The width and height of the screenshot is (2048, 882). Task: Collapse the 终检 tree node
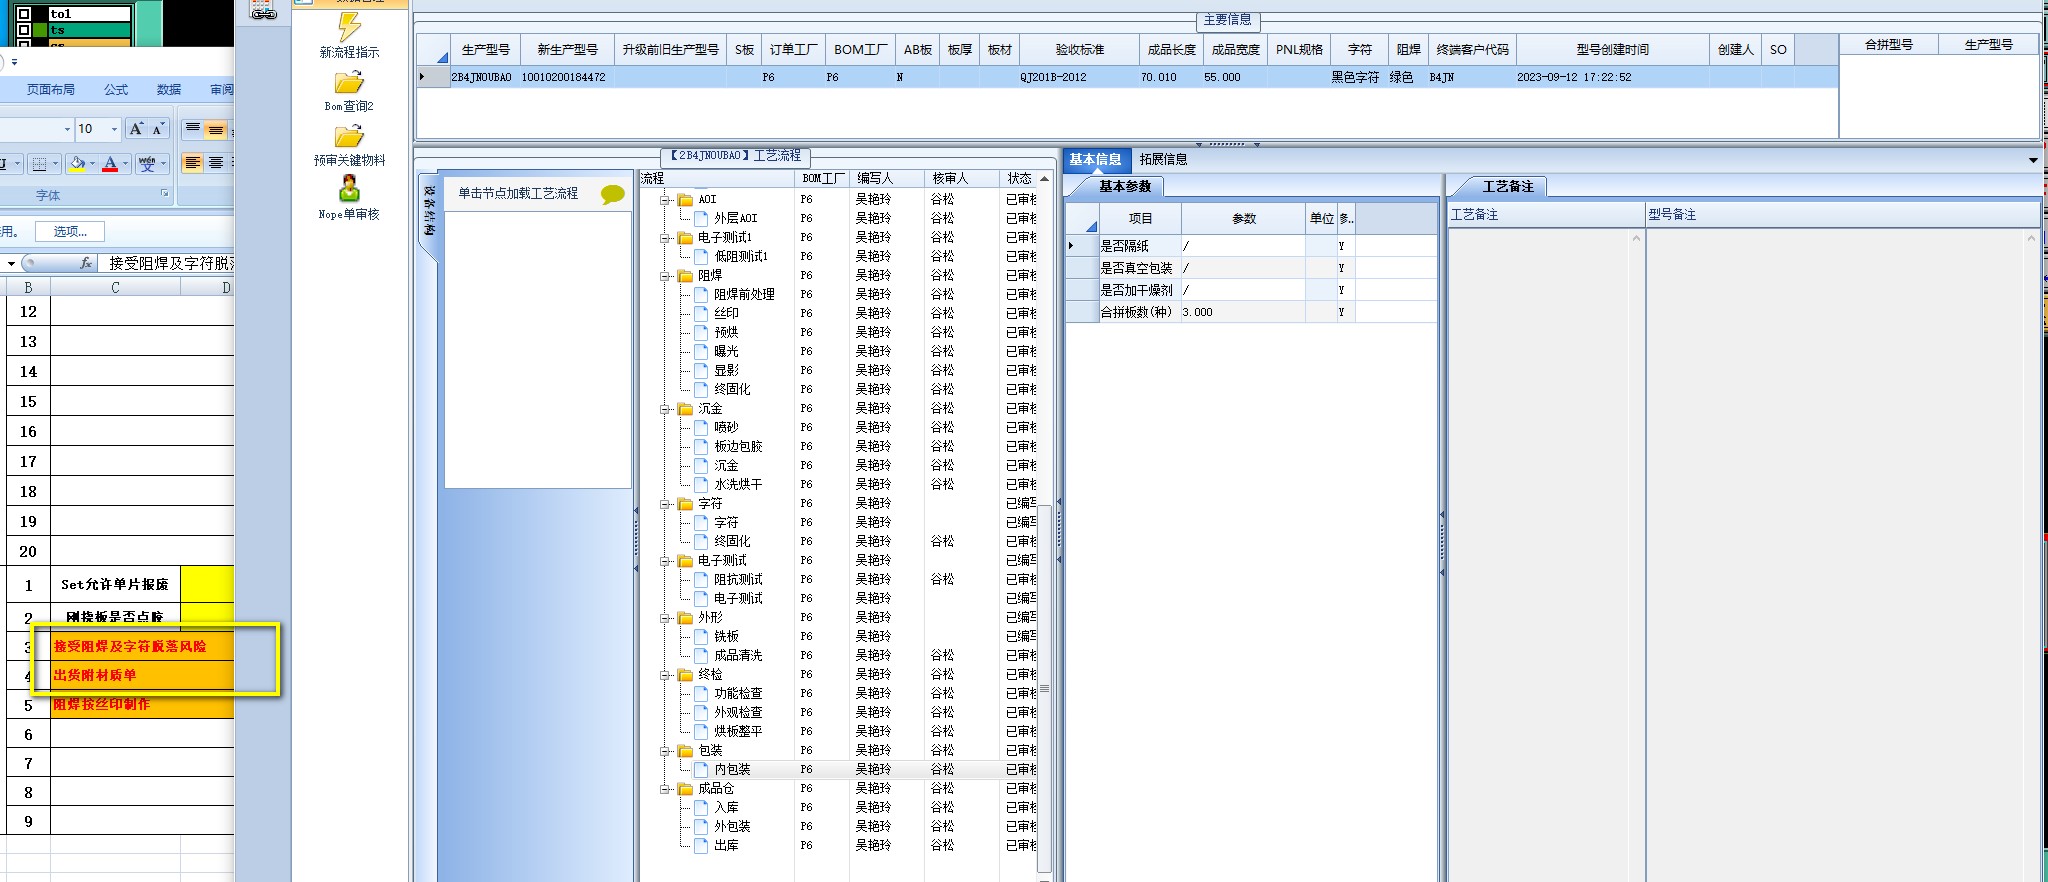click(666, 674)
